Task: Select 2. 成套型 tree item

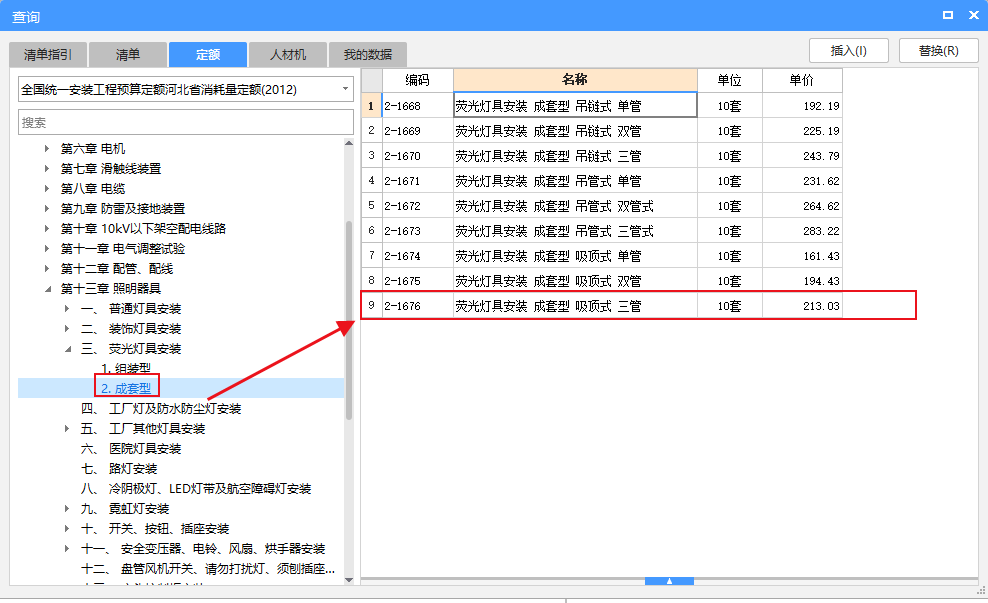Action: pos(126,388)
